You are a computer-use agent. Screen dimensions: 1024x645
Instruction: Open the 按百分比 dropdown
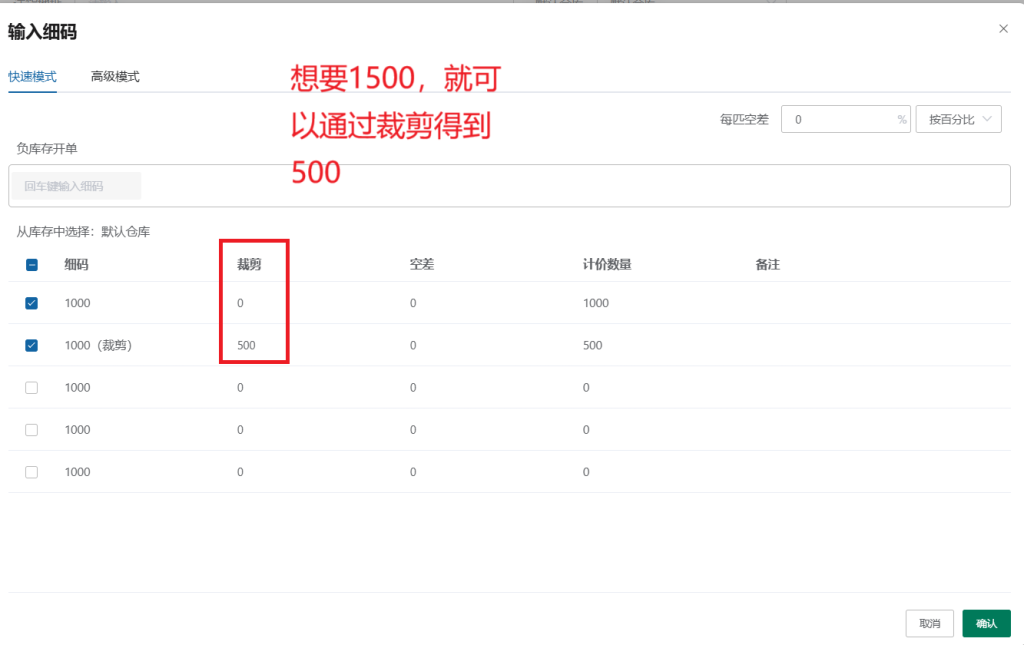click(958, 119)
